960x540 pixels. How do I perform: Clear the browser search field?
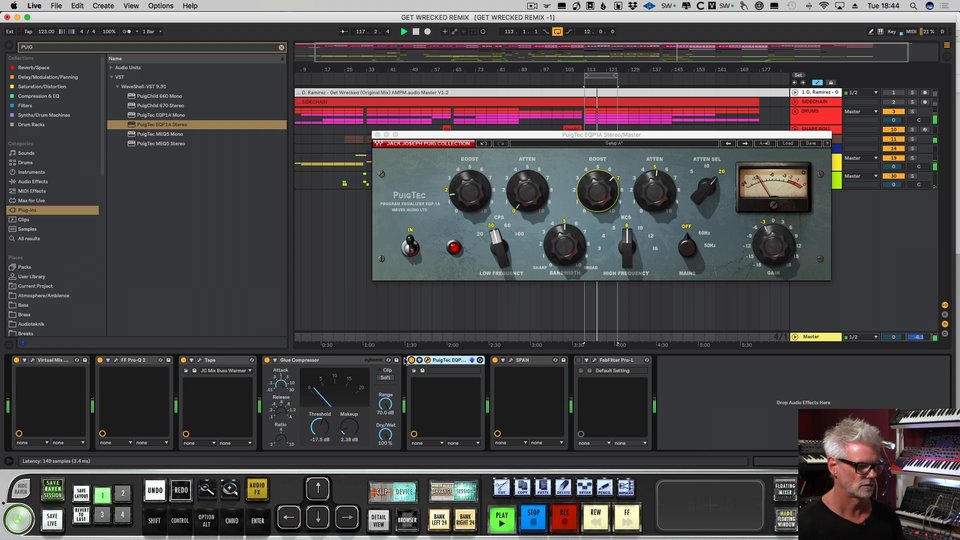pos(281,47)
